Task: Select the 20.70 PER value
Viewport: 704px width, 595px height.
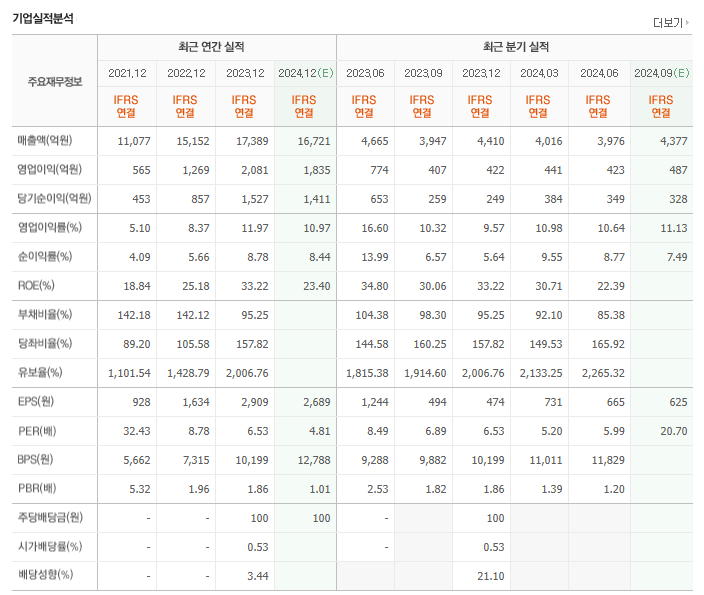Action: (x=673, y=431)
